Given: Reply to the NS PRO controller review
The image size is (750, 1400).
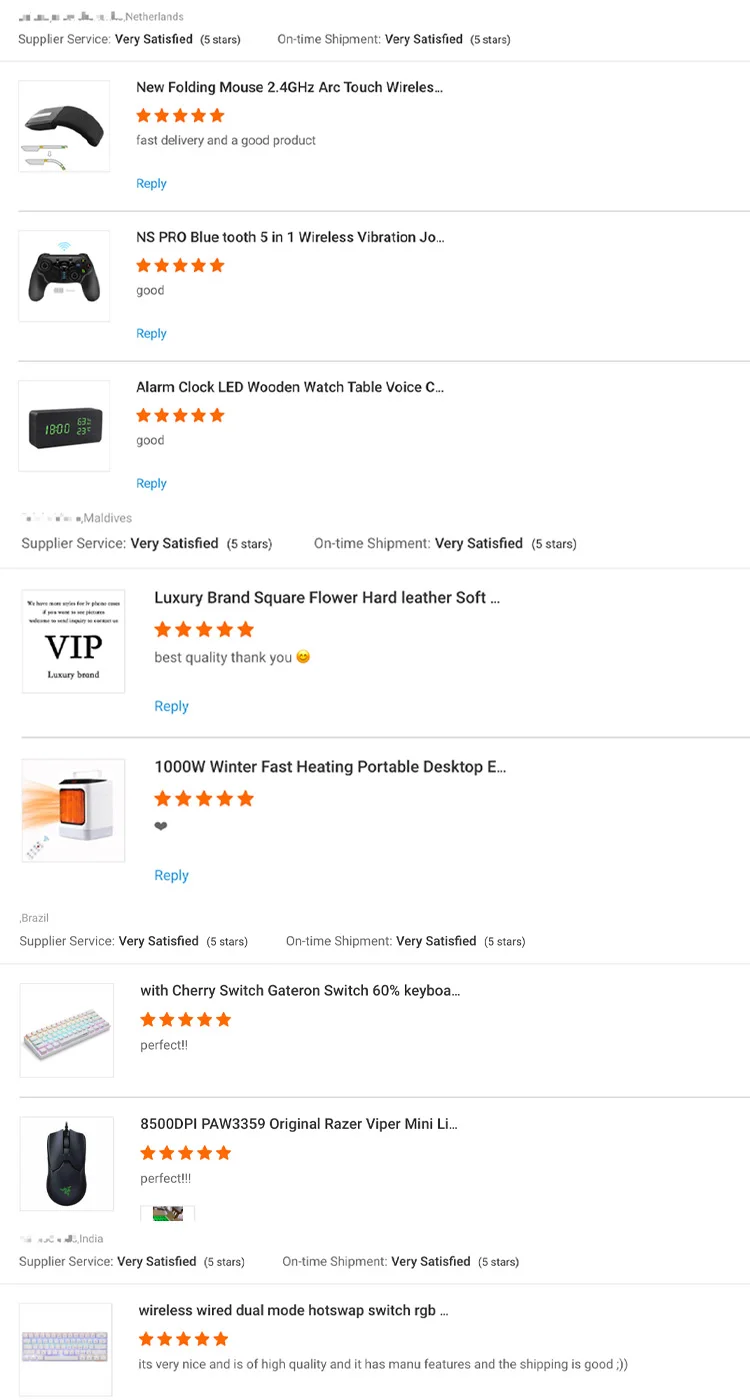Looking at the screenshot, I should [x=151, y=334].
